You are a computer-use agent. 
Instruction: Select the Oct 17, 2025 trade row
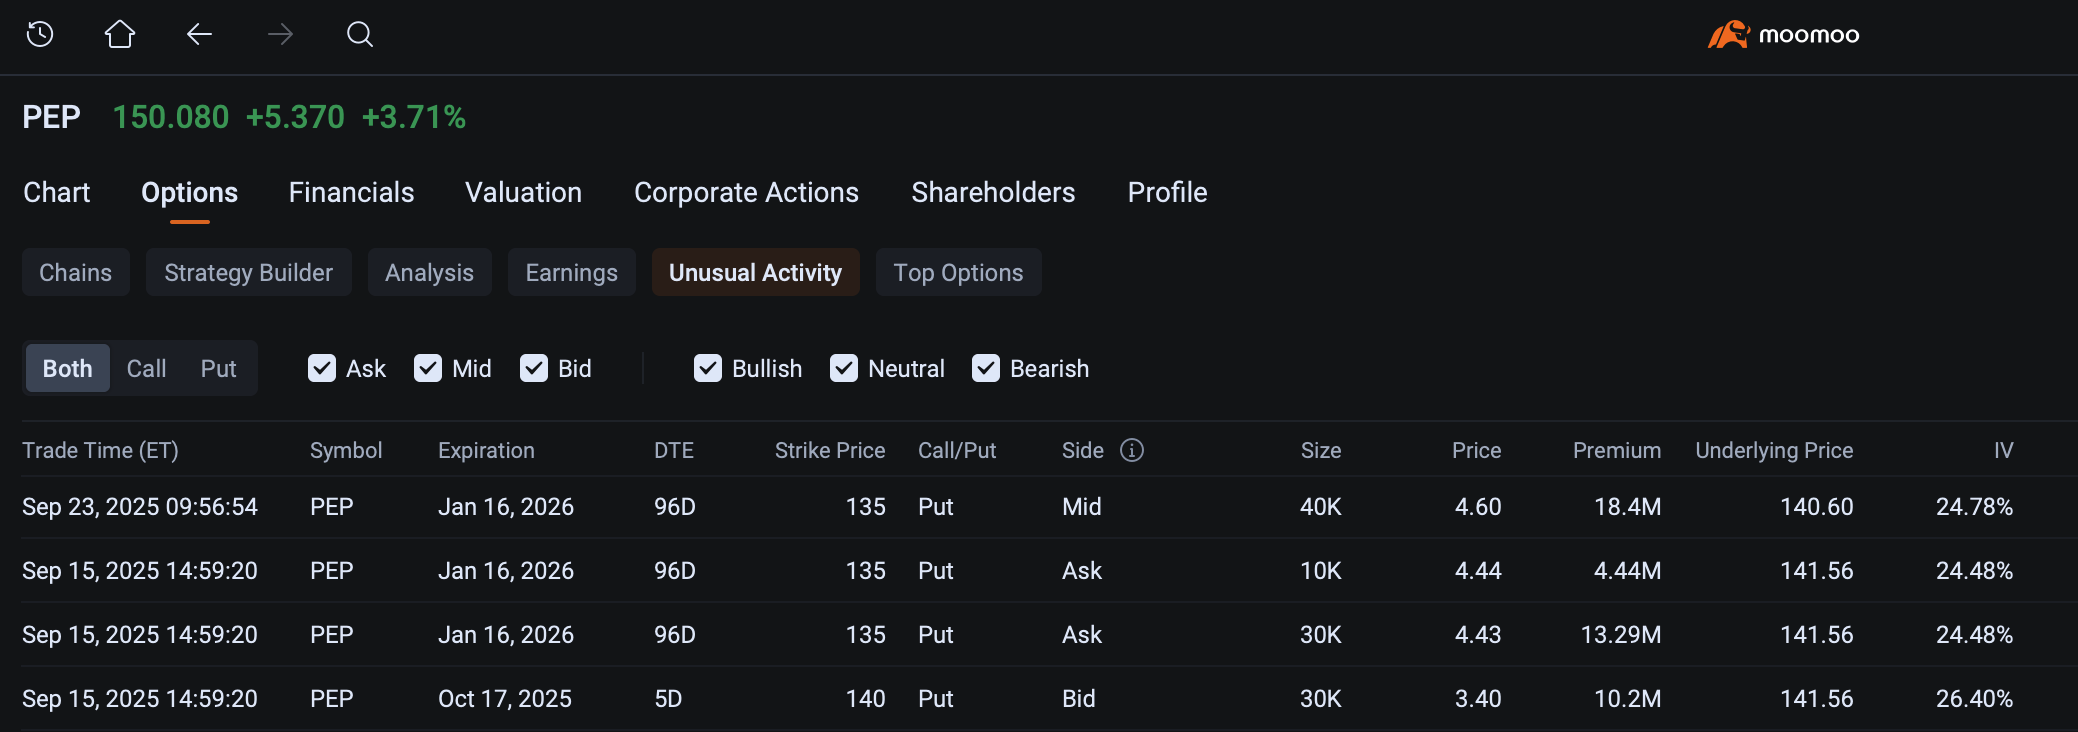[504, 699]
